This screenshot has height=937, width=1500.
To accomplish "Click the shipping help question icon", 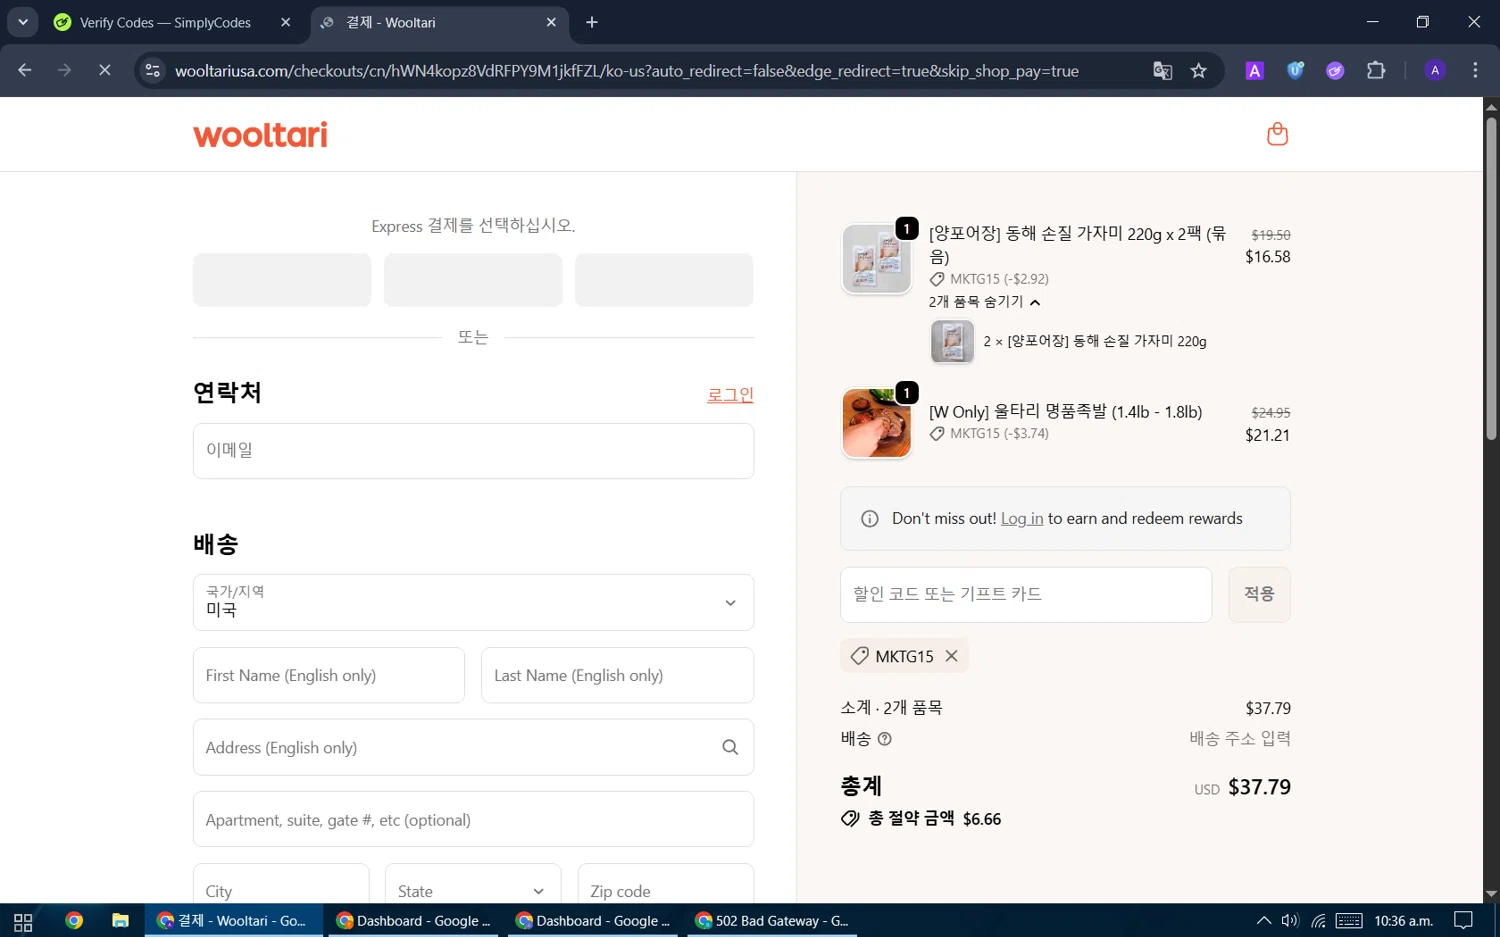I will pos(884,739).
